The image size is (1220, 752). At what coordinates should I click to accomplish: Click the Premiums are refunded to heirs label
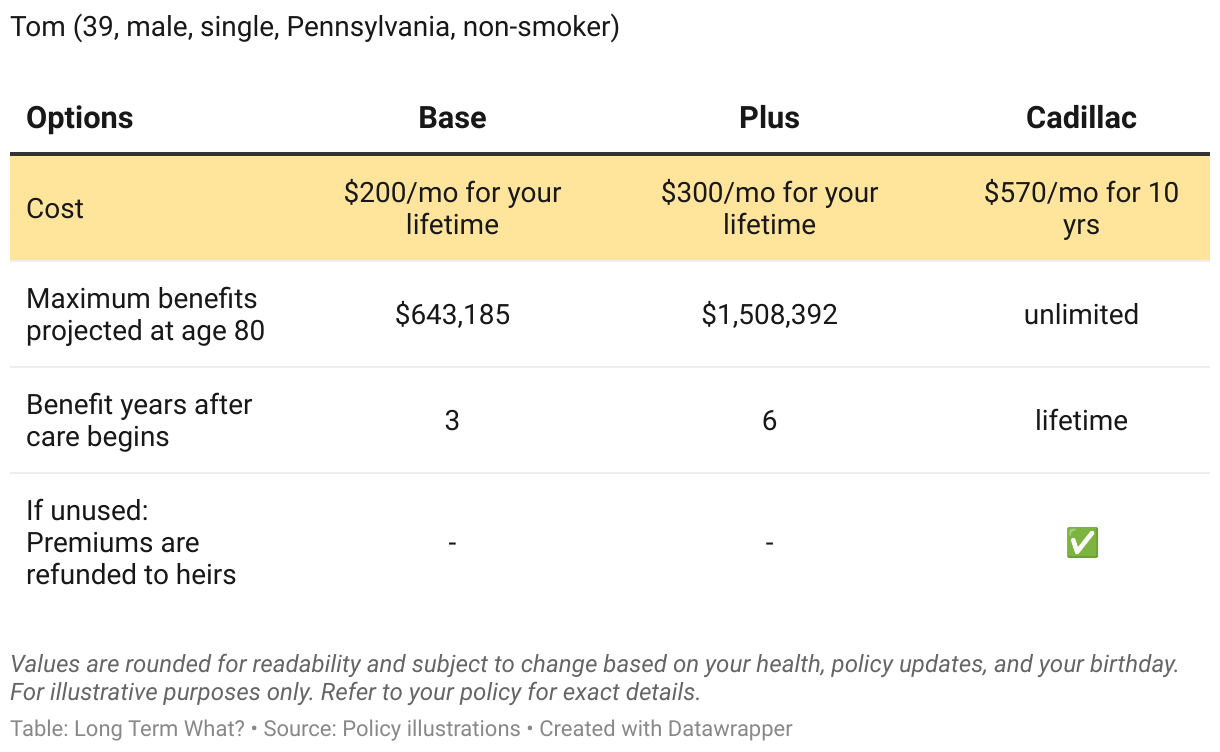(x=130, y=543)
